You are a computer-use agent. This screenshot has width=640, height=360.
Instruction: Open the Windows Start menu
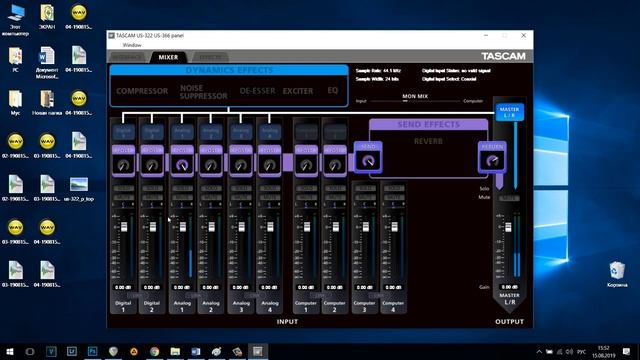coord(10,351)
